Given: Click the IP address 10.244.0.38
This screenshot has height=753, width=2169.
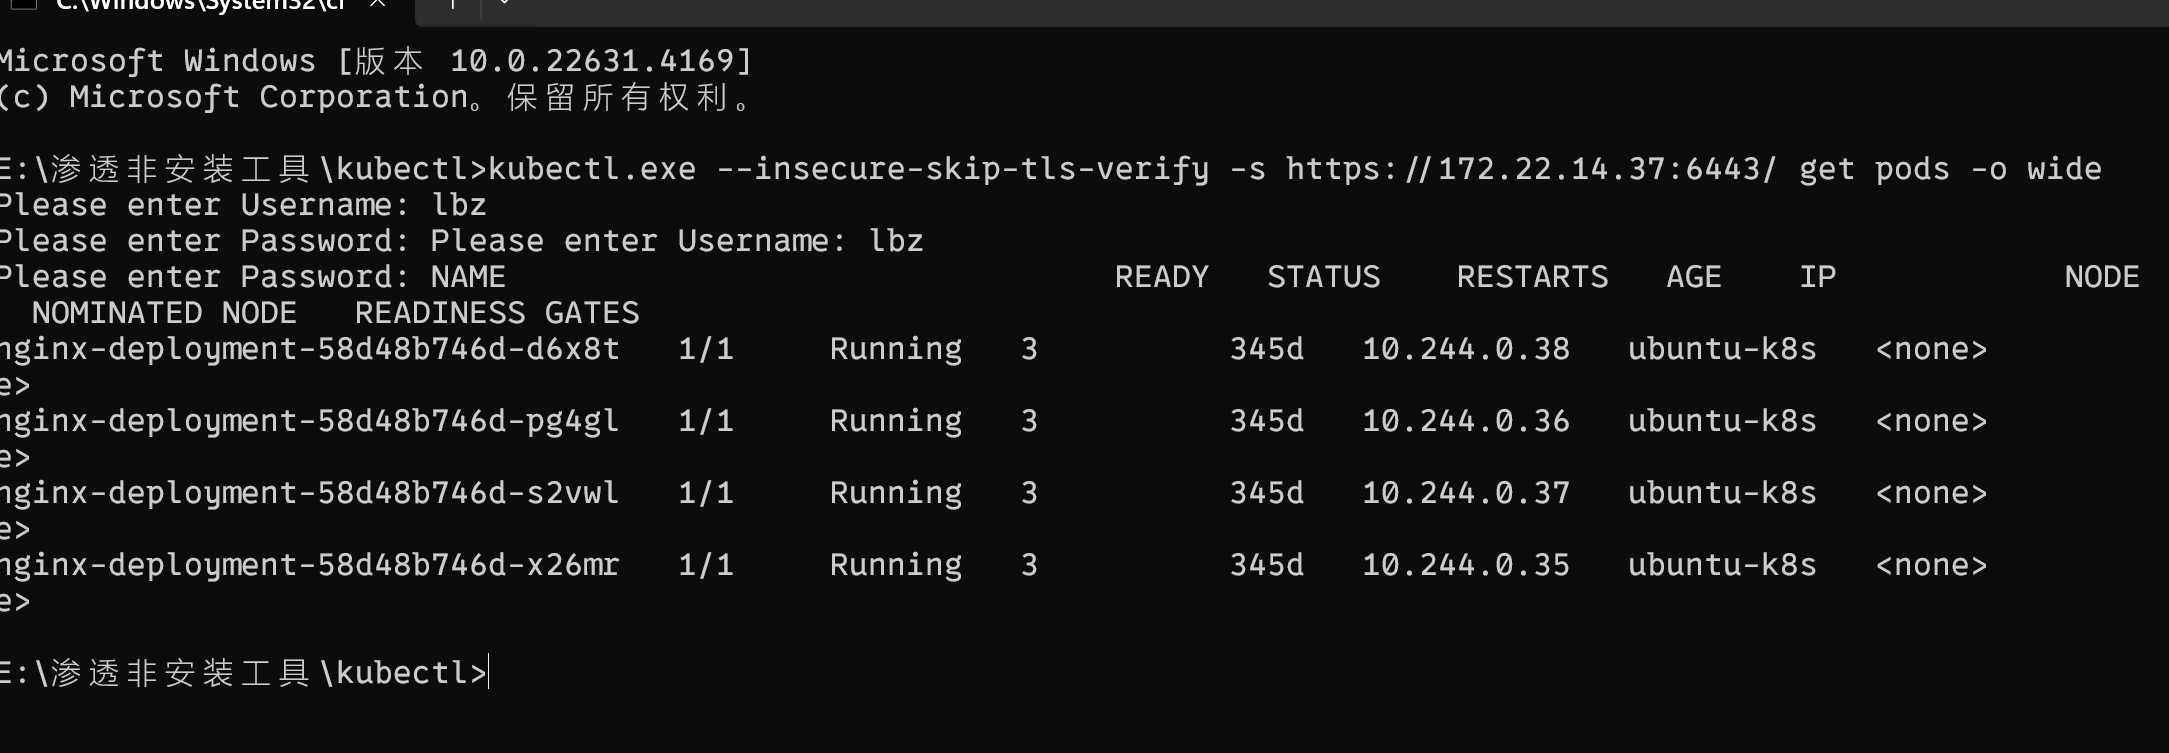Looking at the screenshot, I should point(1466,349).
